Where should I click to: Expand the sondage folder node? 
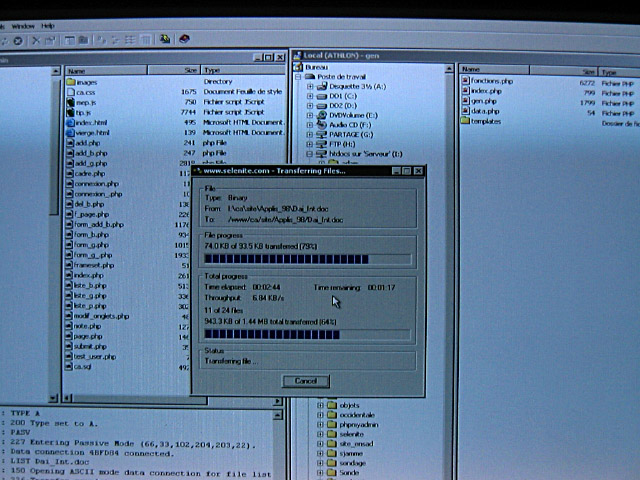(x=320, y=463)
